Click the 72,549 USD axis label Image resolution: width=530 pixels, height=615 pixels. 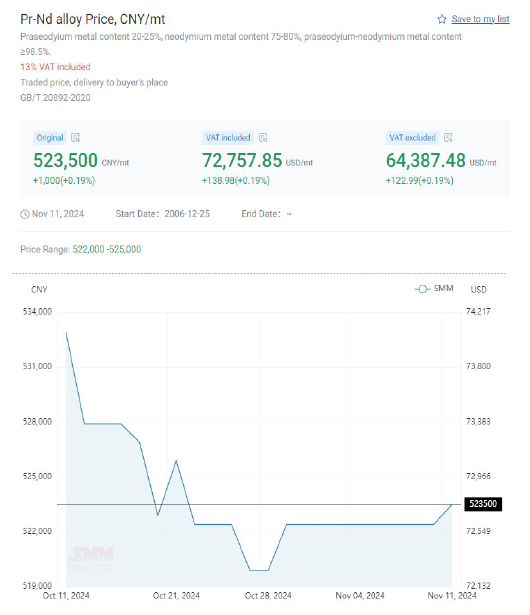pyautogui.click(x=478, y=531)
